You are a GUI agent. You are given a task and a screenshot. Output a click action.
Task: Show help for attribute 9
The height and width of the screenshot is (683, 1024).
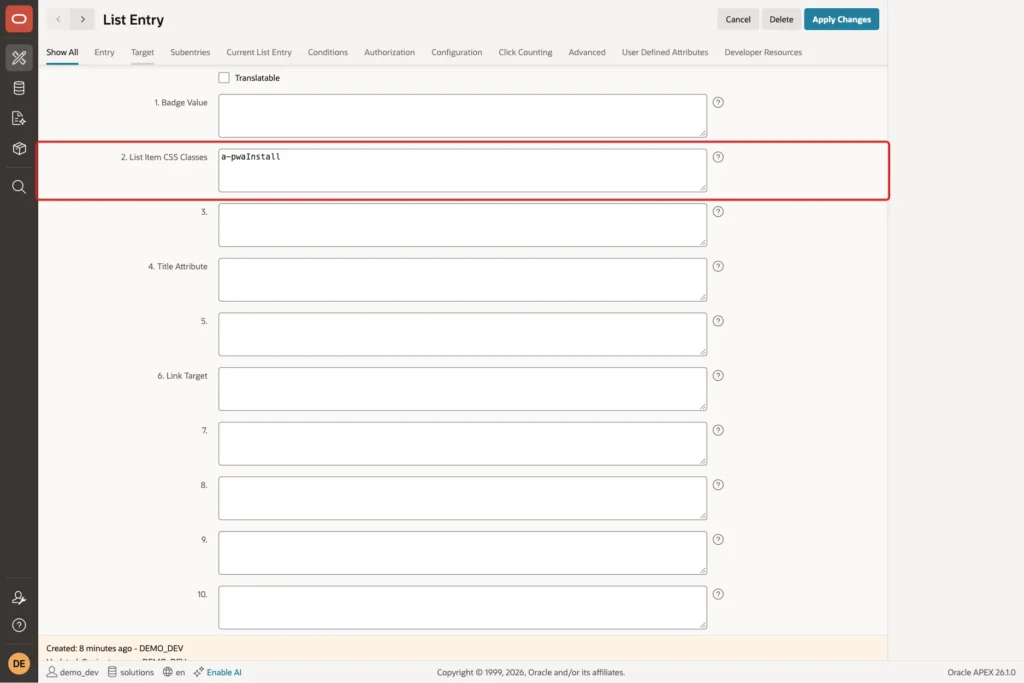point(718,539)
